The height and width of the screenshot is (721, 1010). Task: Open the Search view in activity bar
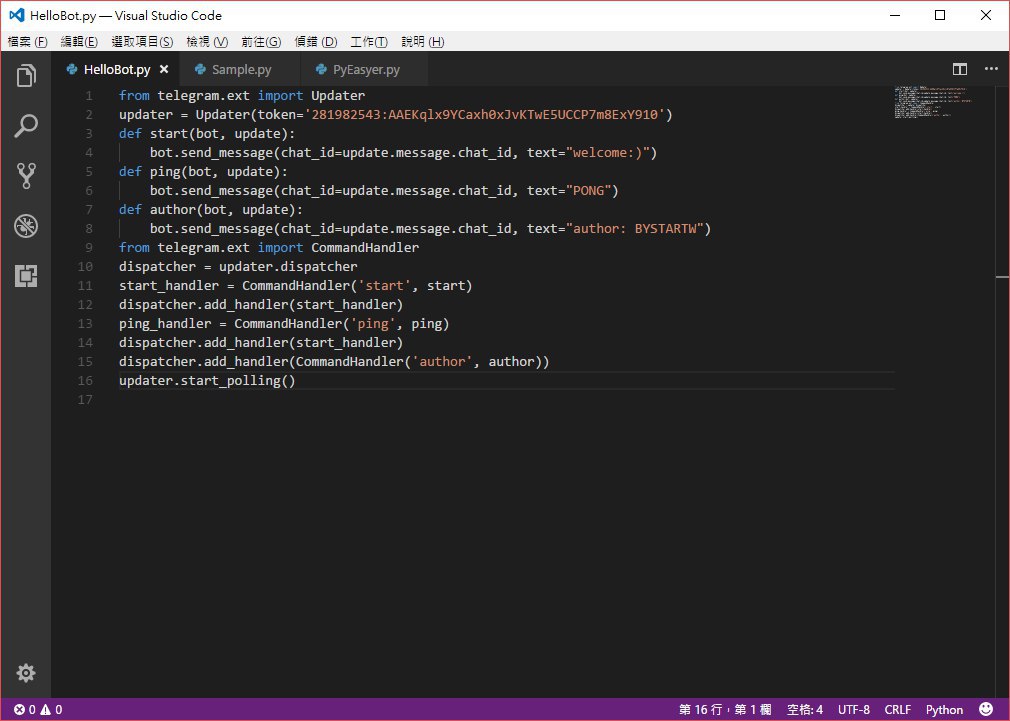[26, 126]
